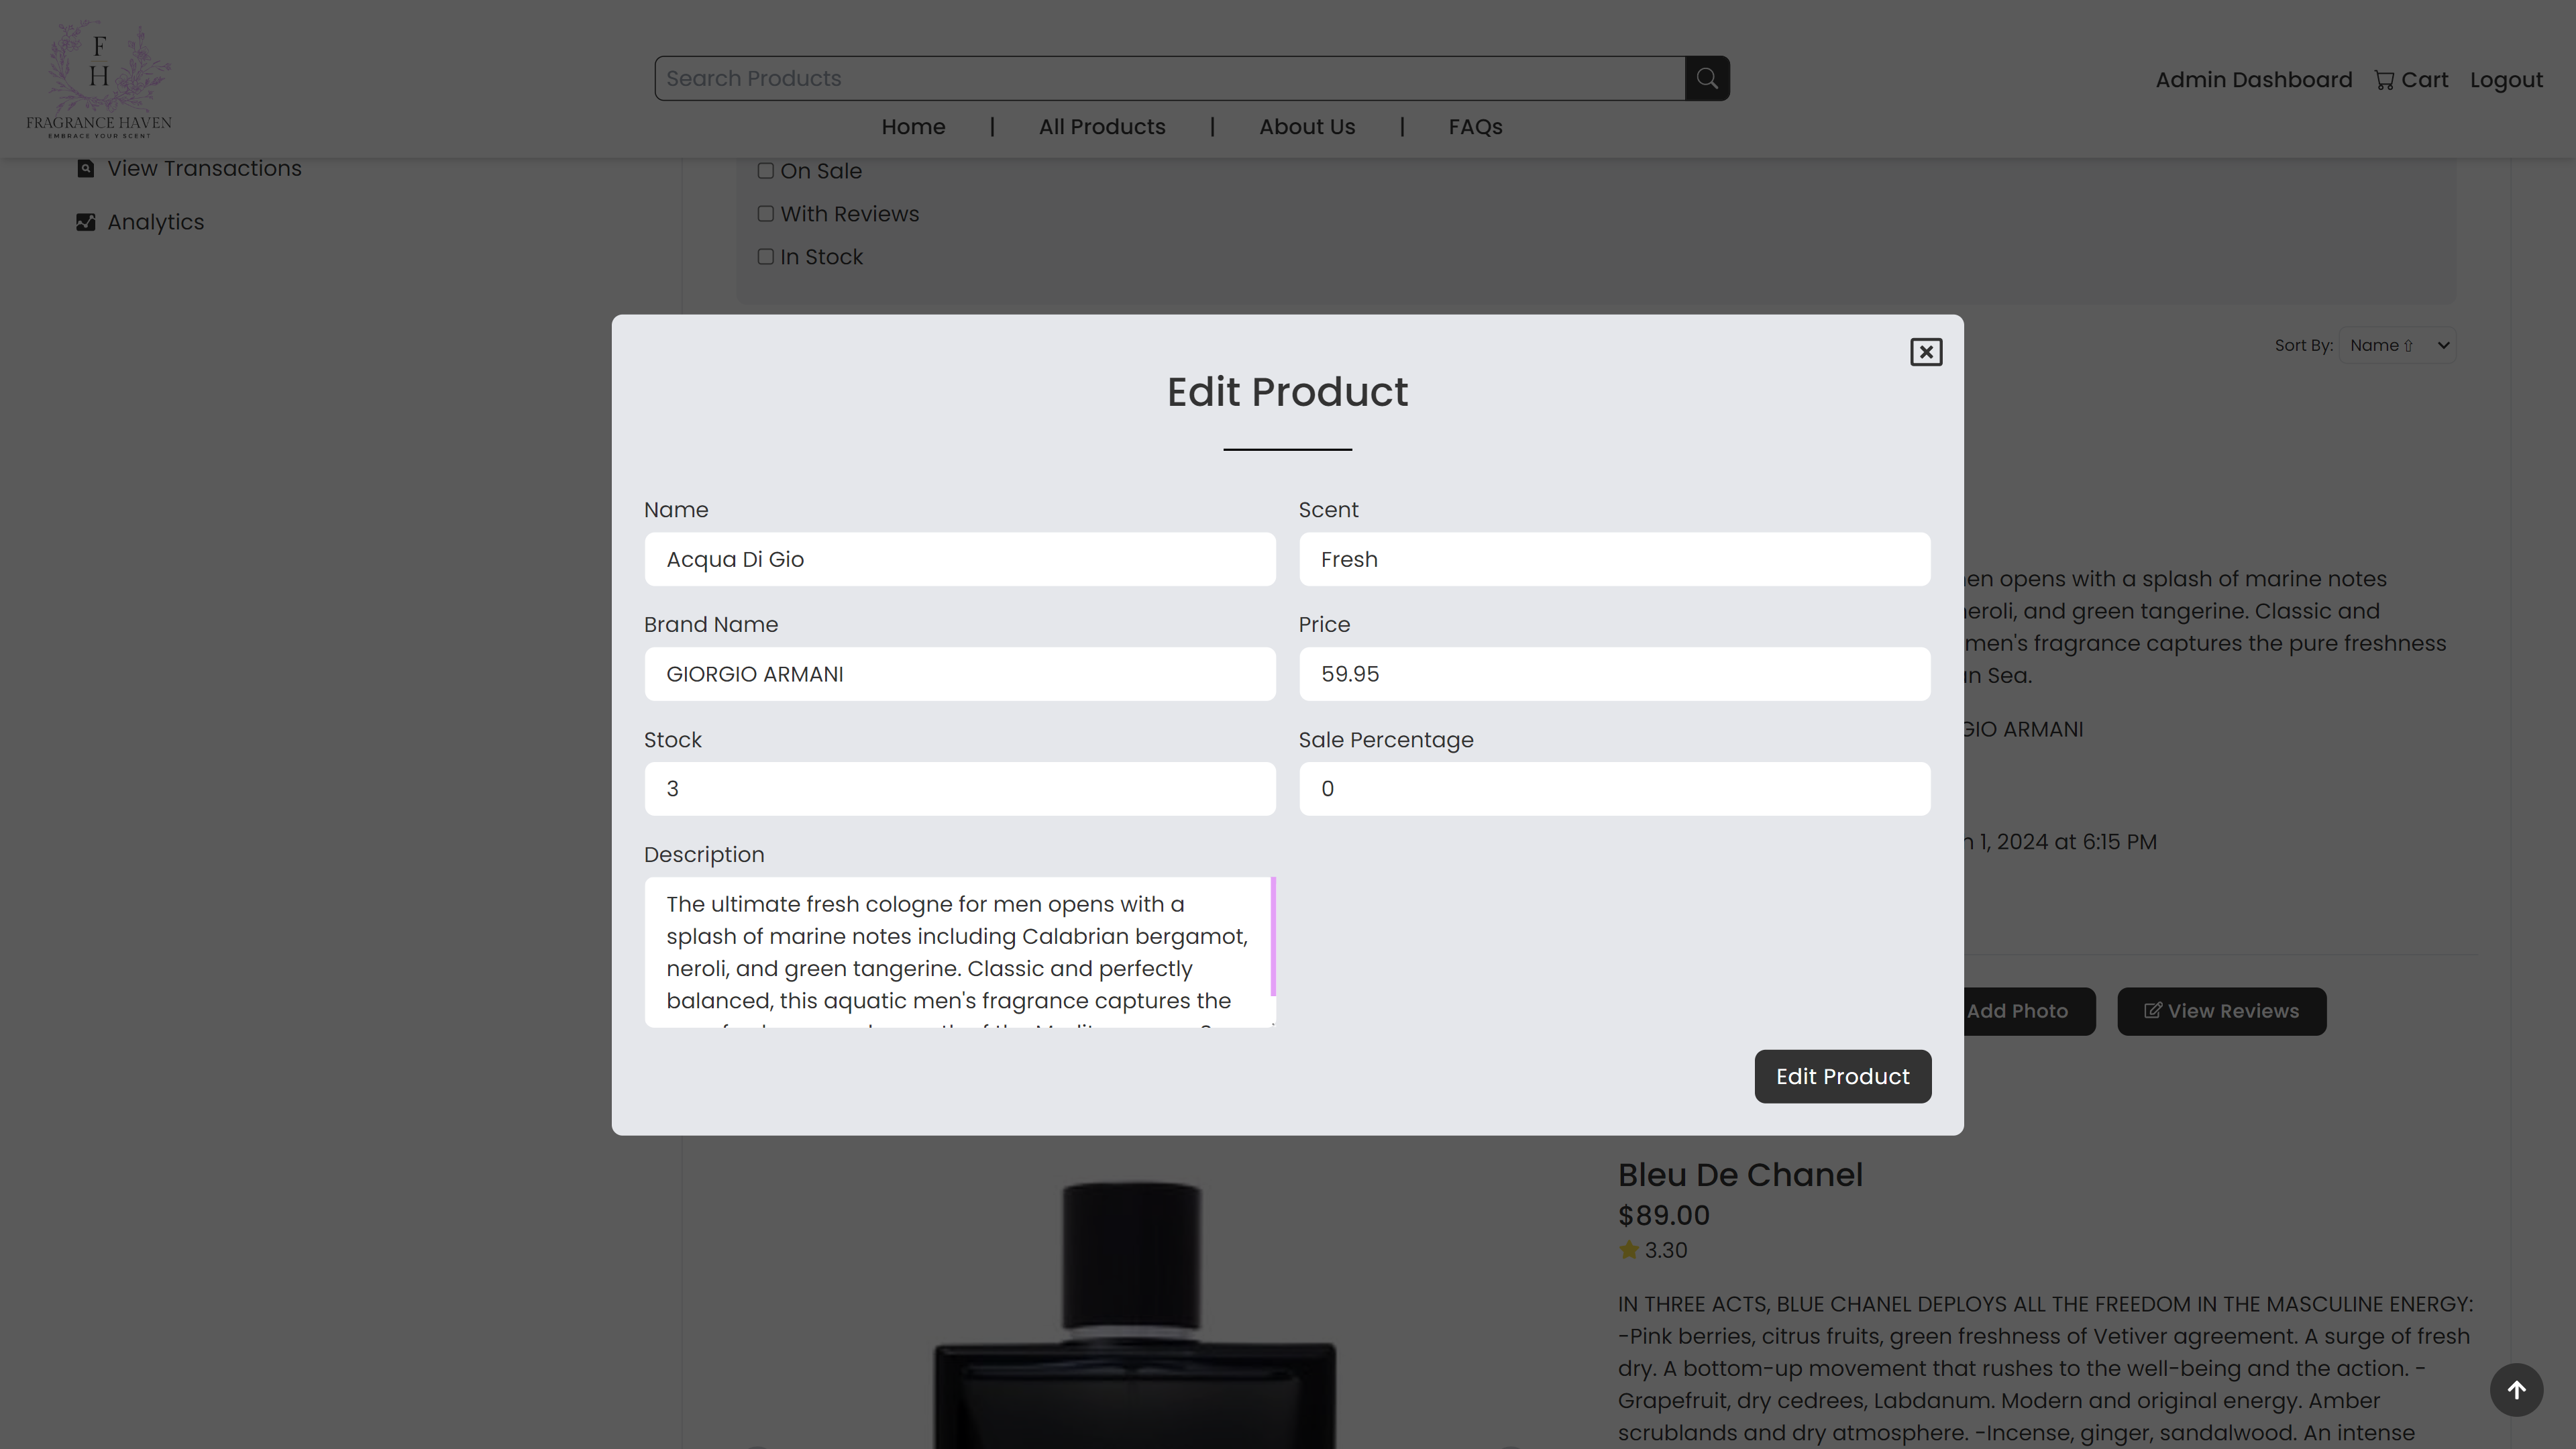Click the Analytics sidebar icon
This screenshot has height=1449, width=2576.
click(86, 222)
